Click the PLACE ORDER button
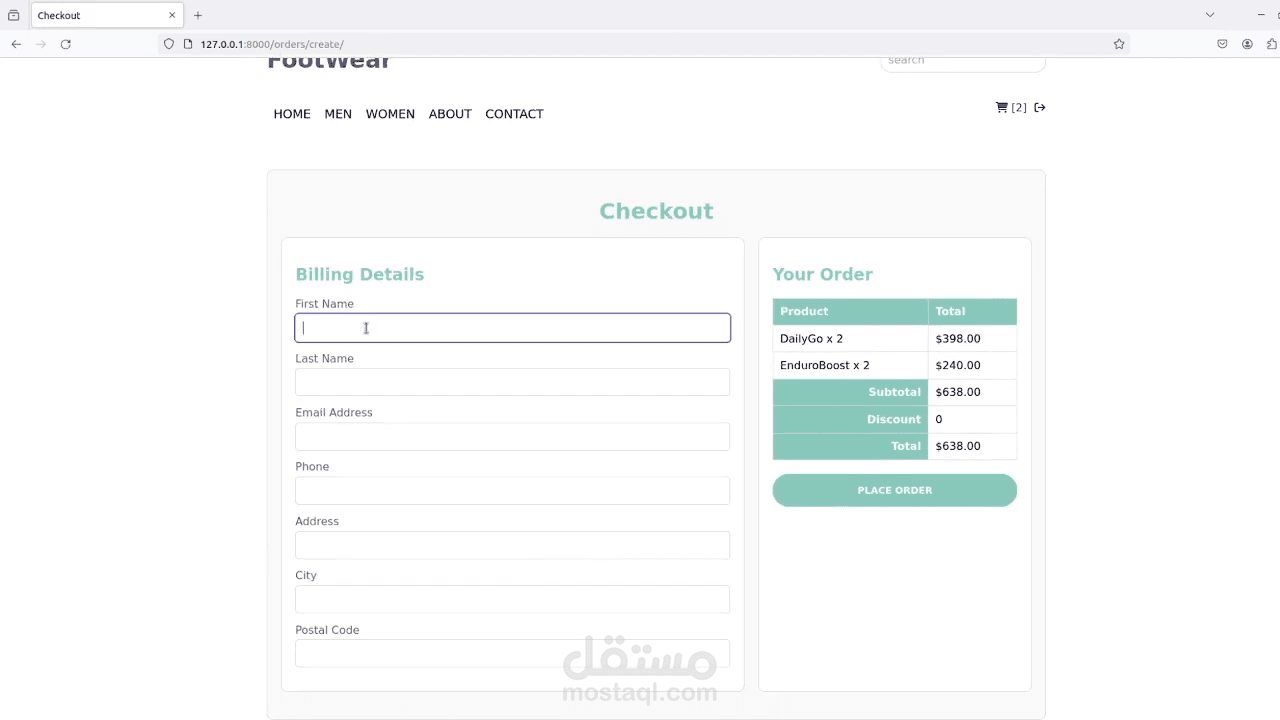1280x720 pixels. (895, 490)
